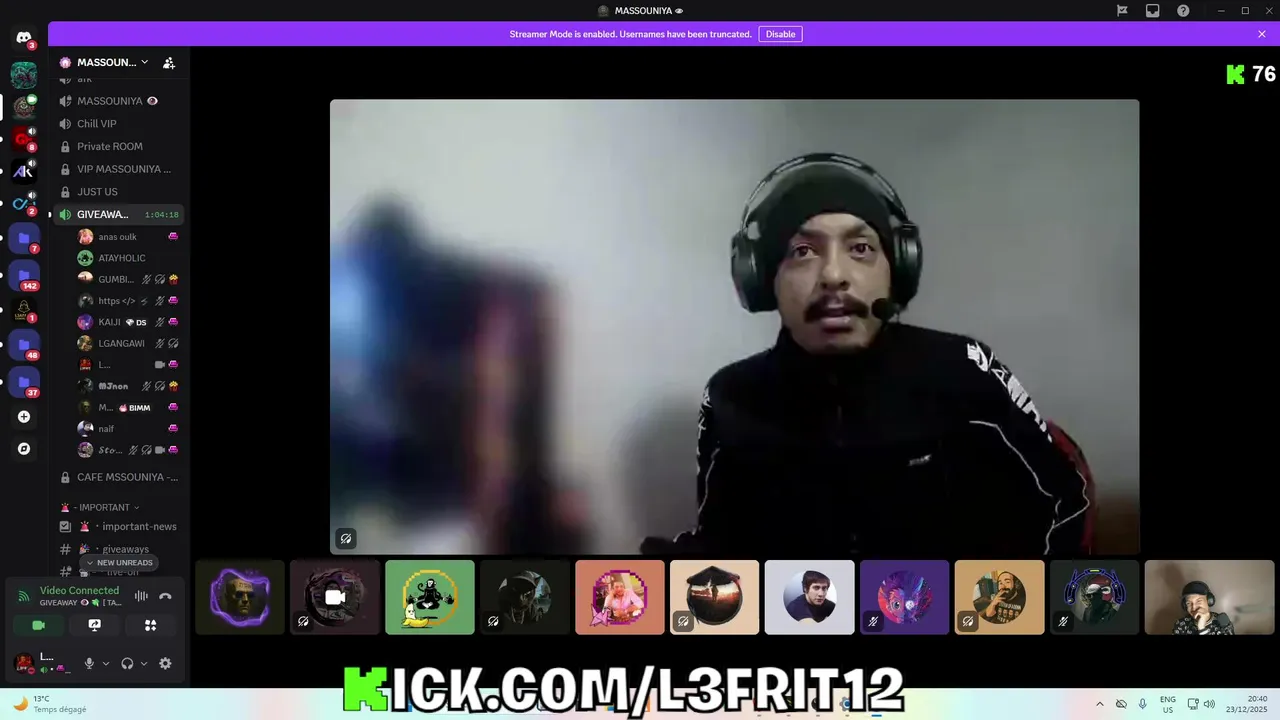This screenshot has height=720, width=1280.
Task: Start an activity with the apps icon
Action: pos(151,625)
